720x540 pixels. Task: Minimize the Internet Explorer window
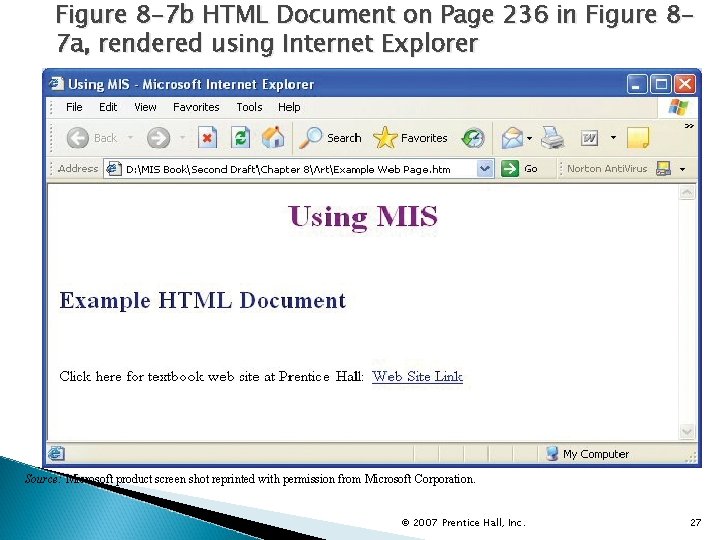pos(637,84)
